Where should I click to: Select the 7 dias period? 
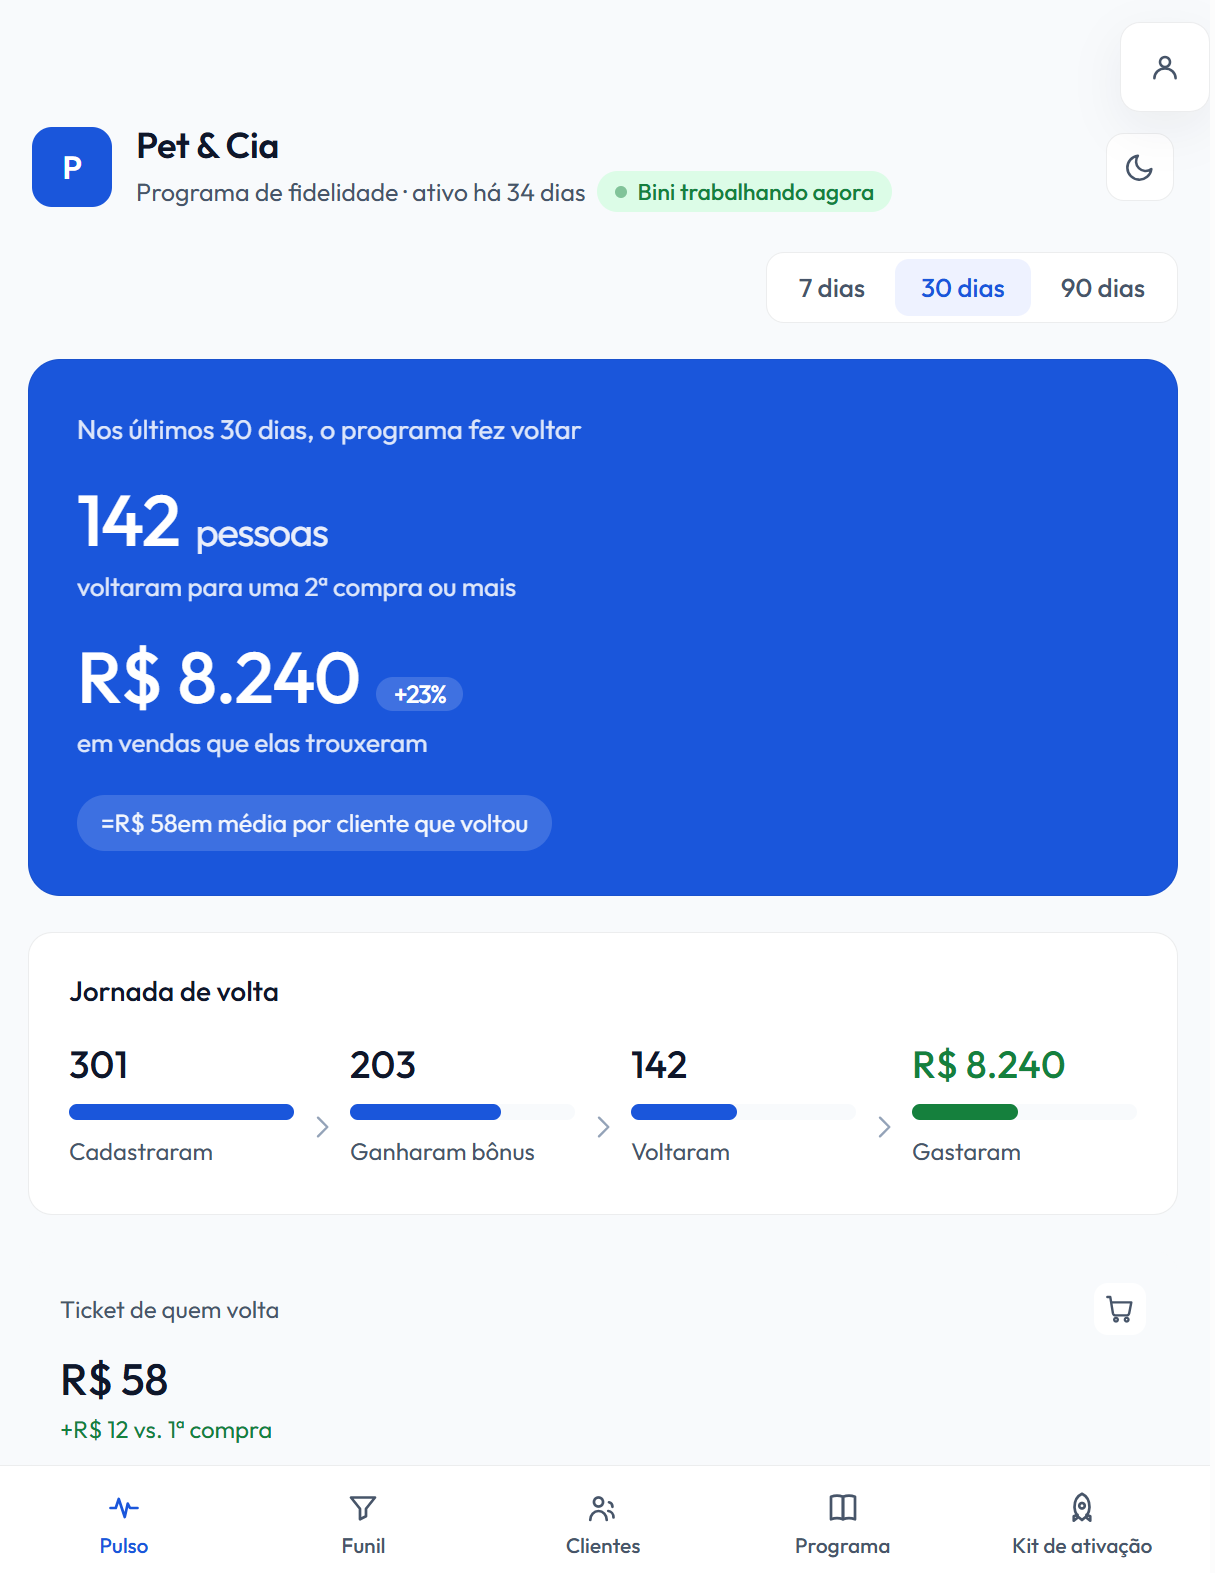(832, 288)
